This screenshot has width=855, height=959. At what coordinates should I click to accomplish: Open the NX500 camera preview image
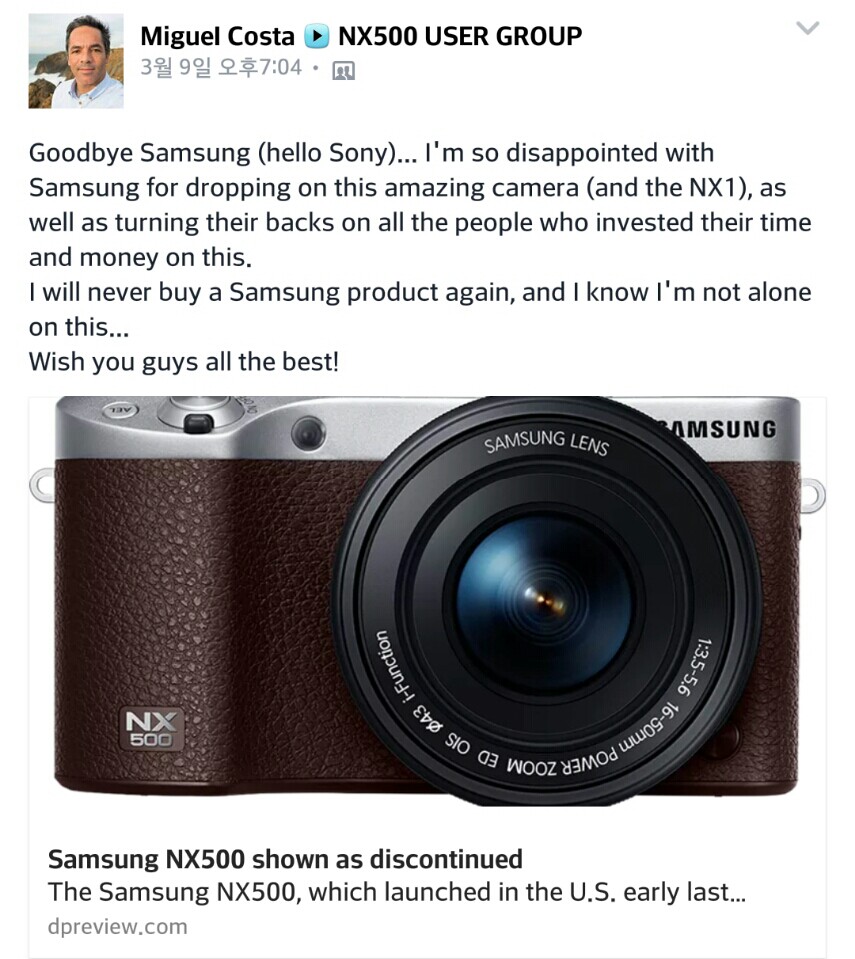[427, 601]
